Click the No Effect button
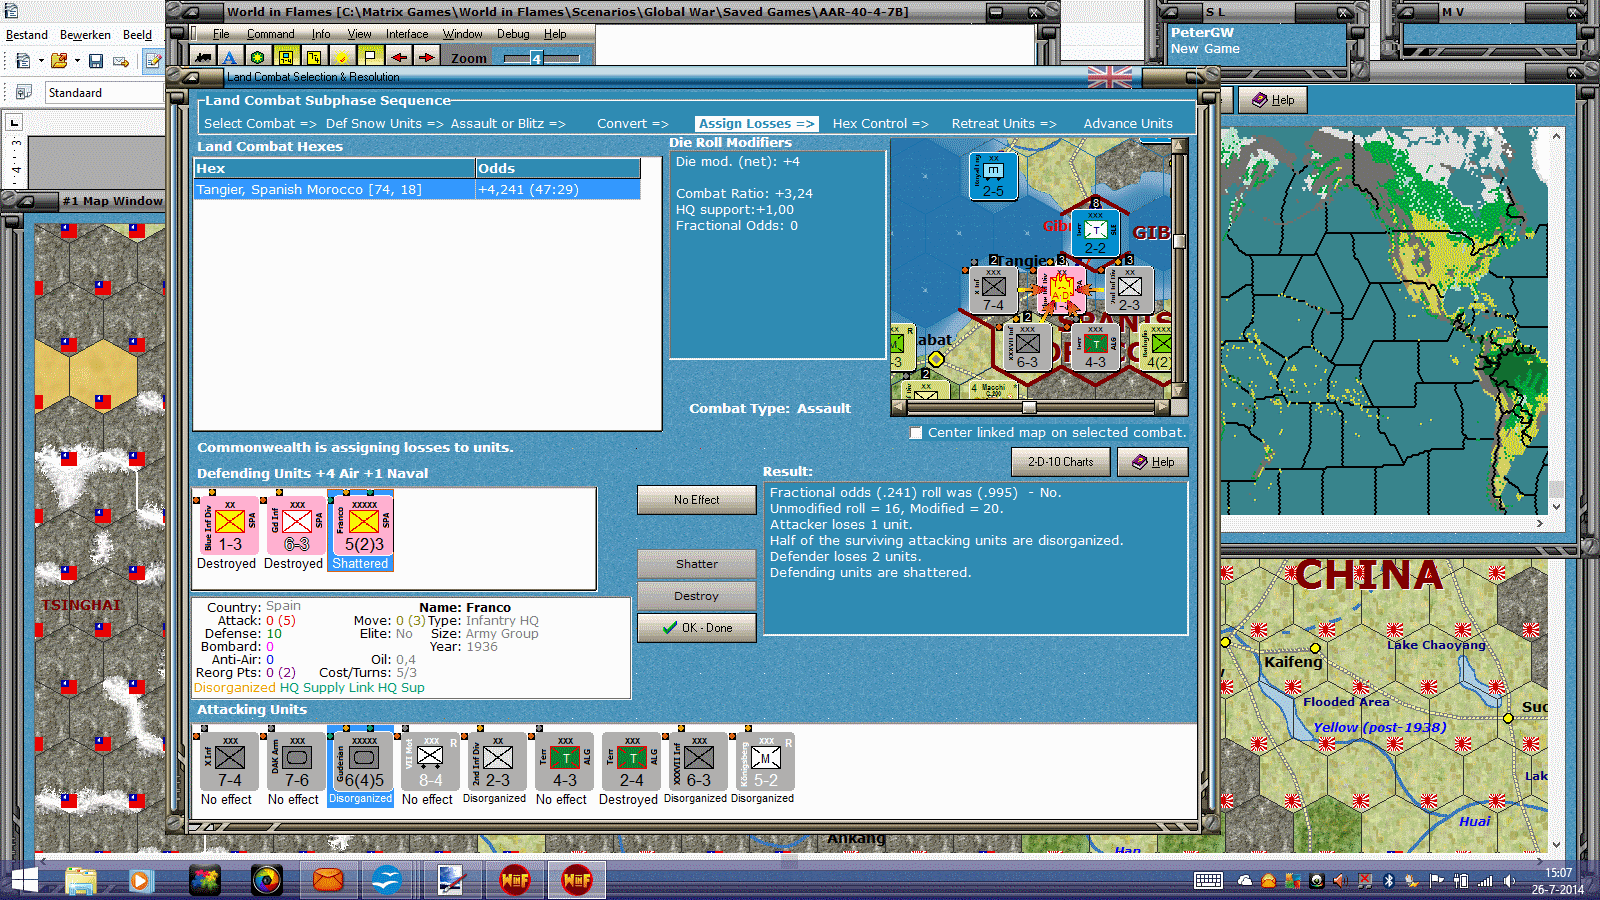 [696, 500]
